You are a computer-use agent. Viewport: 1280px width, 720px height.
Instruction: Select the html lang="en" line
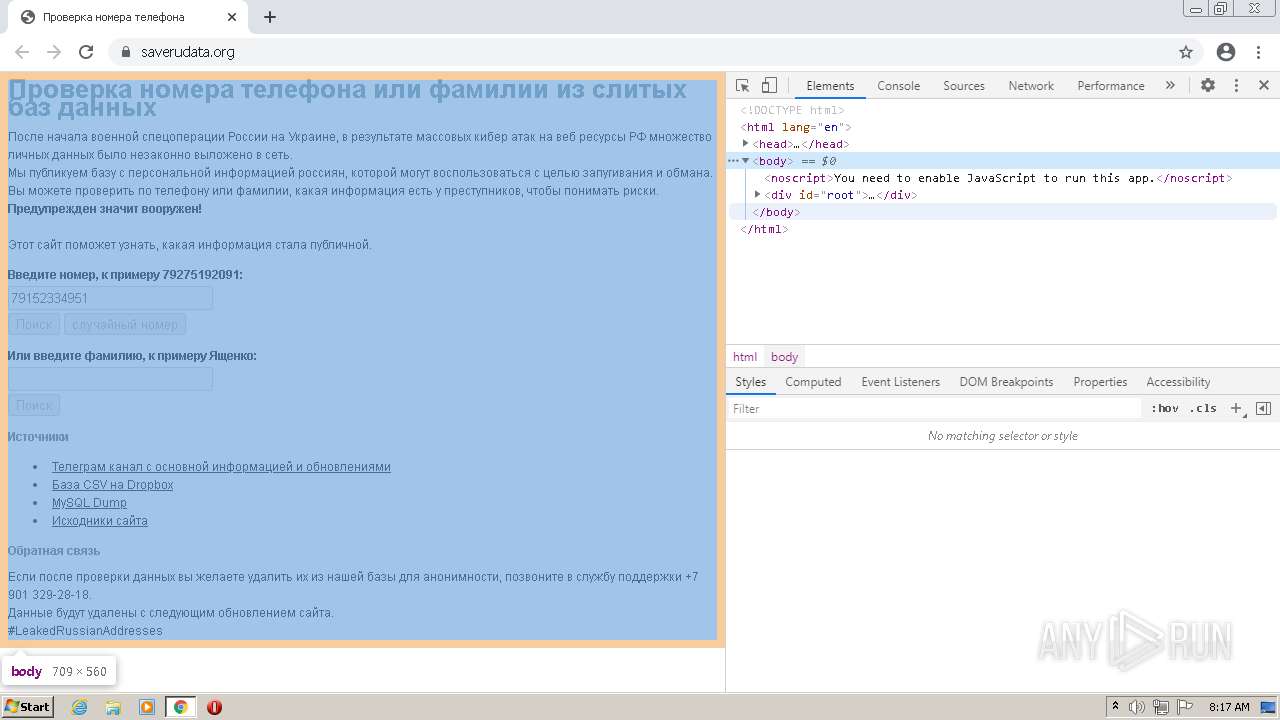(x=796, y=127)
